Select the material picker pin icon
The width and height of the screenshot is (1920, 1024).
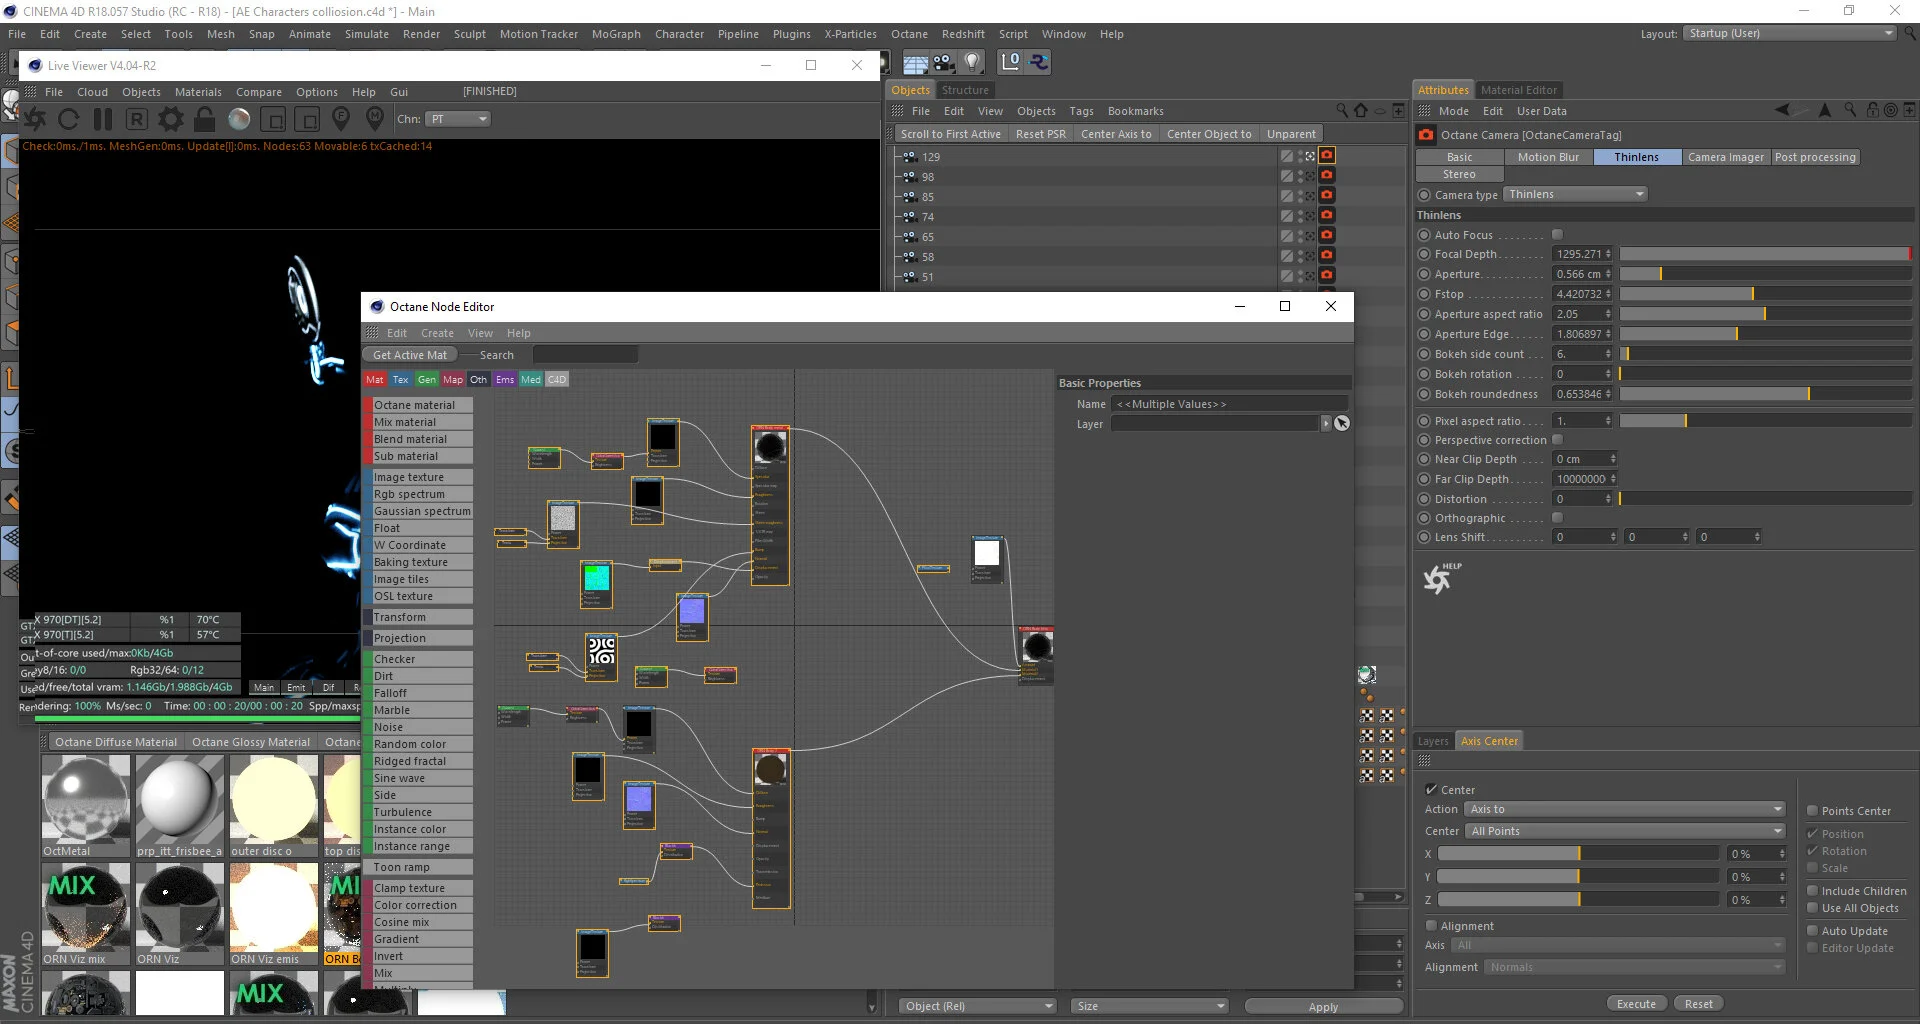coord(375,119)
